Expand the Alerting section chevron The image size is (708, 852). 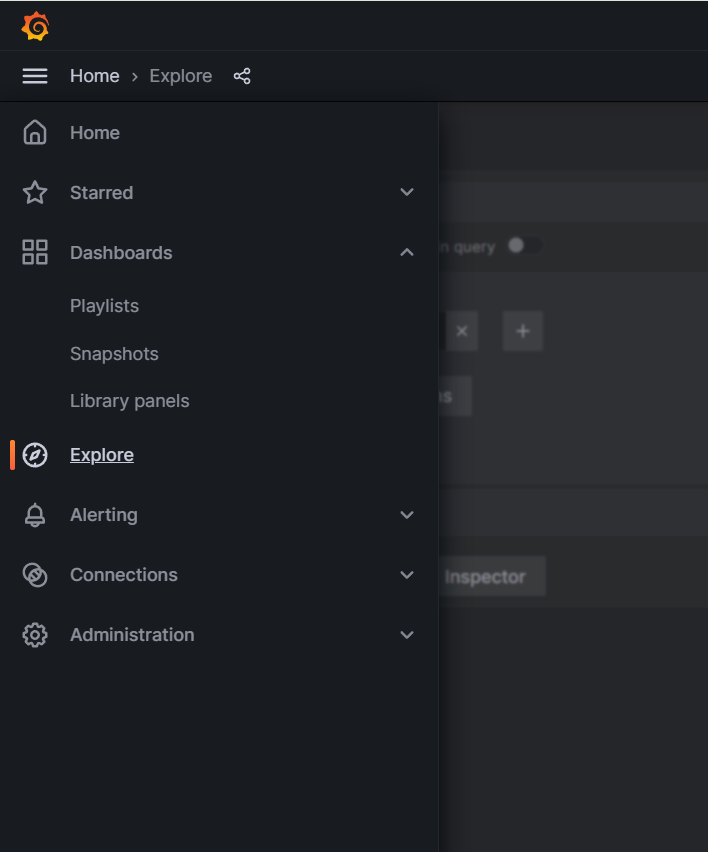[x=407, y=515]
